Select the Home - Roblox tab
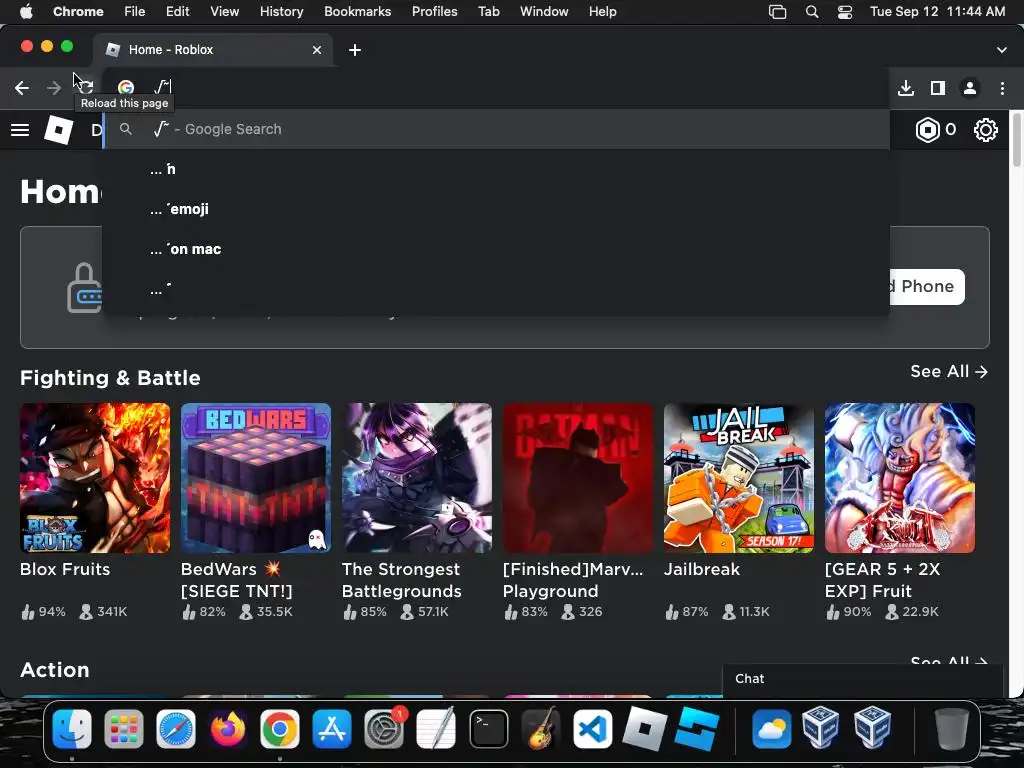This screenshot has height=768, width=1024. pos(214,50)
